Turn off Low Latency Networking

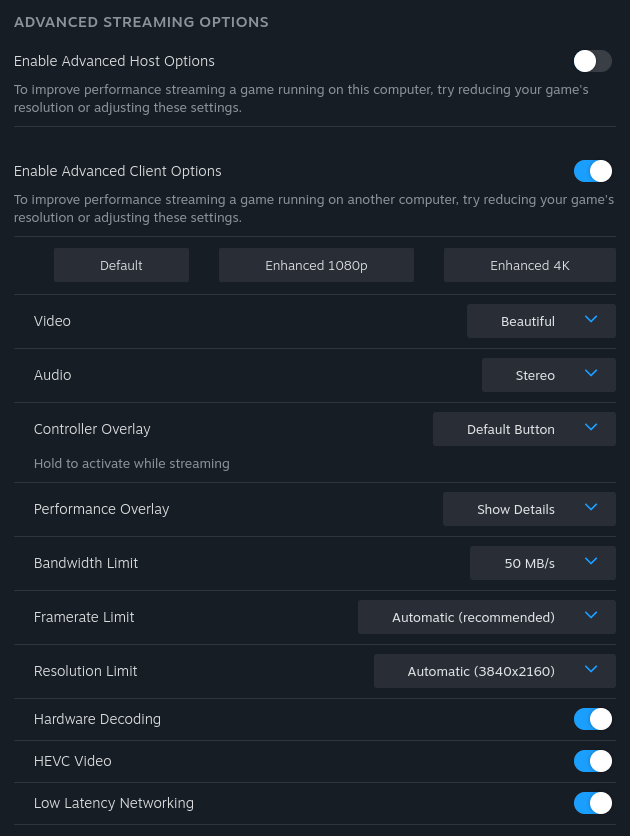click(592, 803)
